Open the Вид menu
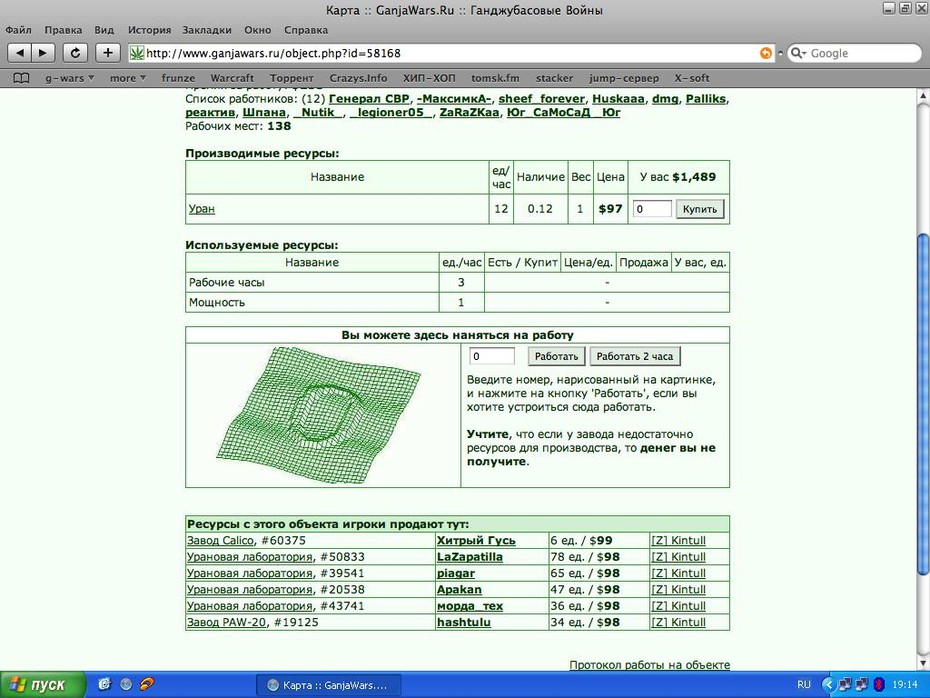This screenshot has width=930, height=698. [104, 30]
